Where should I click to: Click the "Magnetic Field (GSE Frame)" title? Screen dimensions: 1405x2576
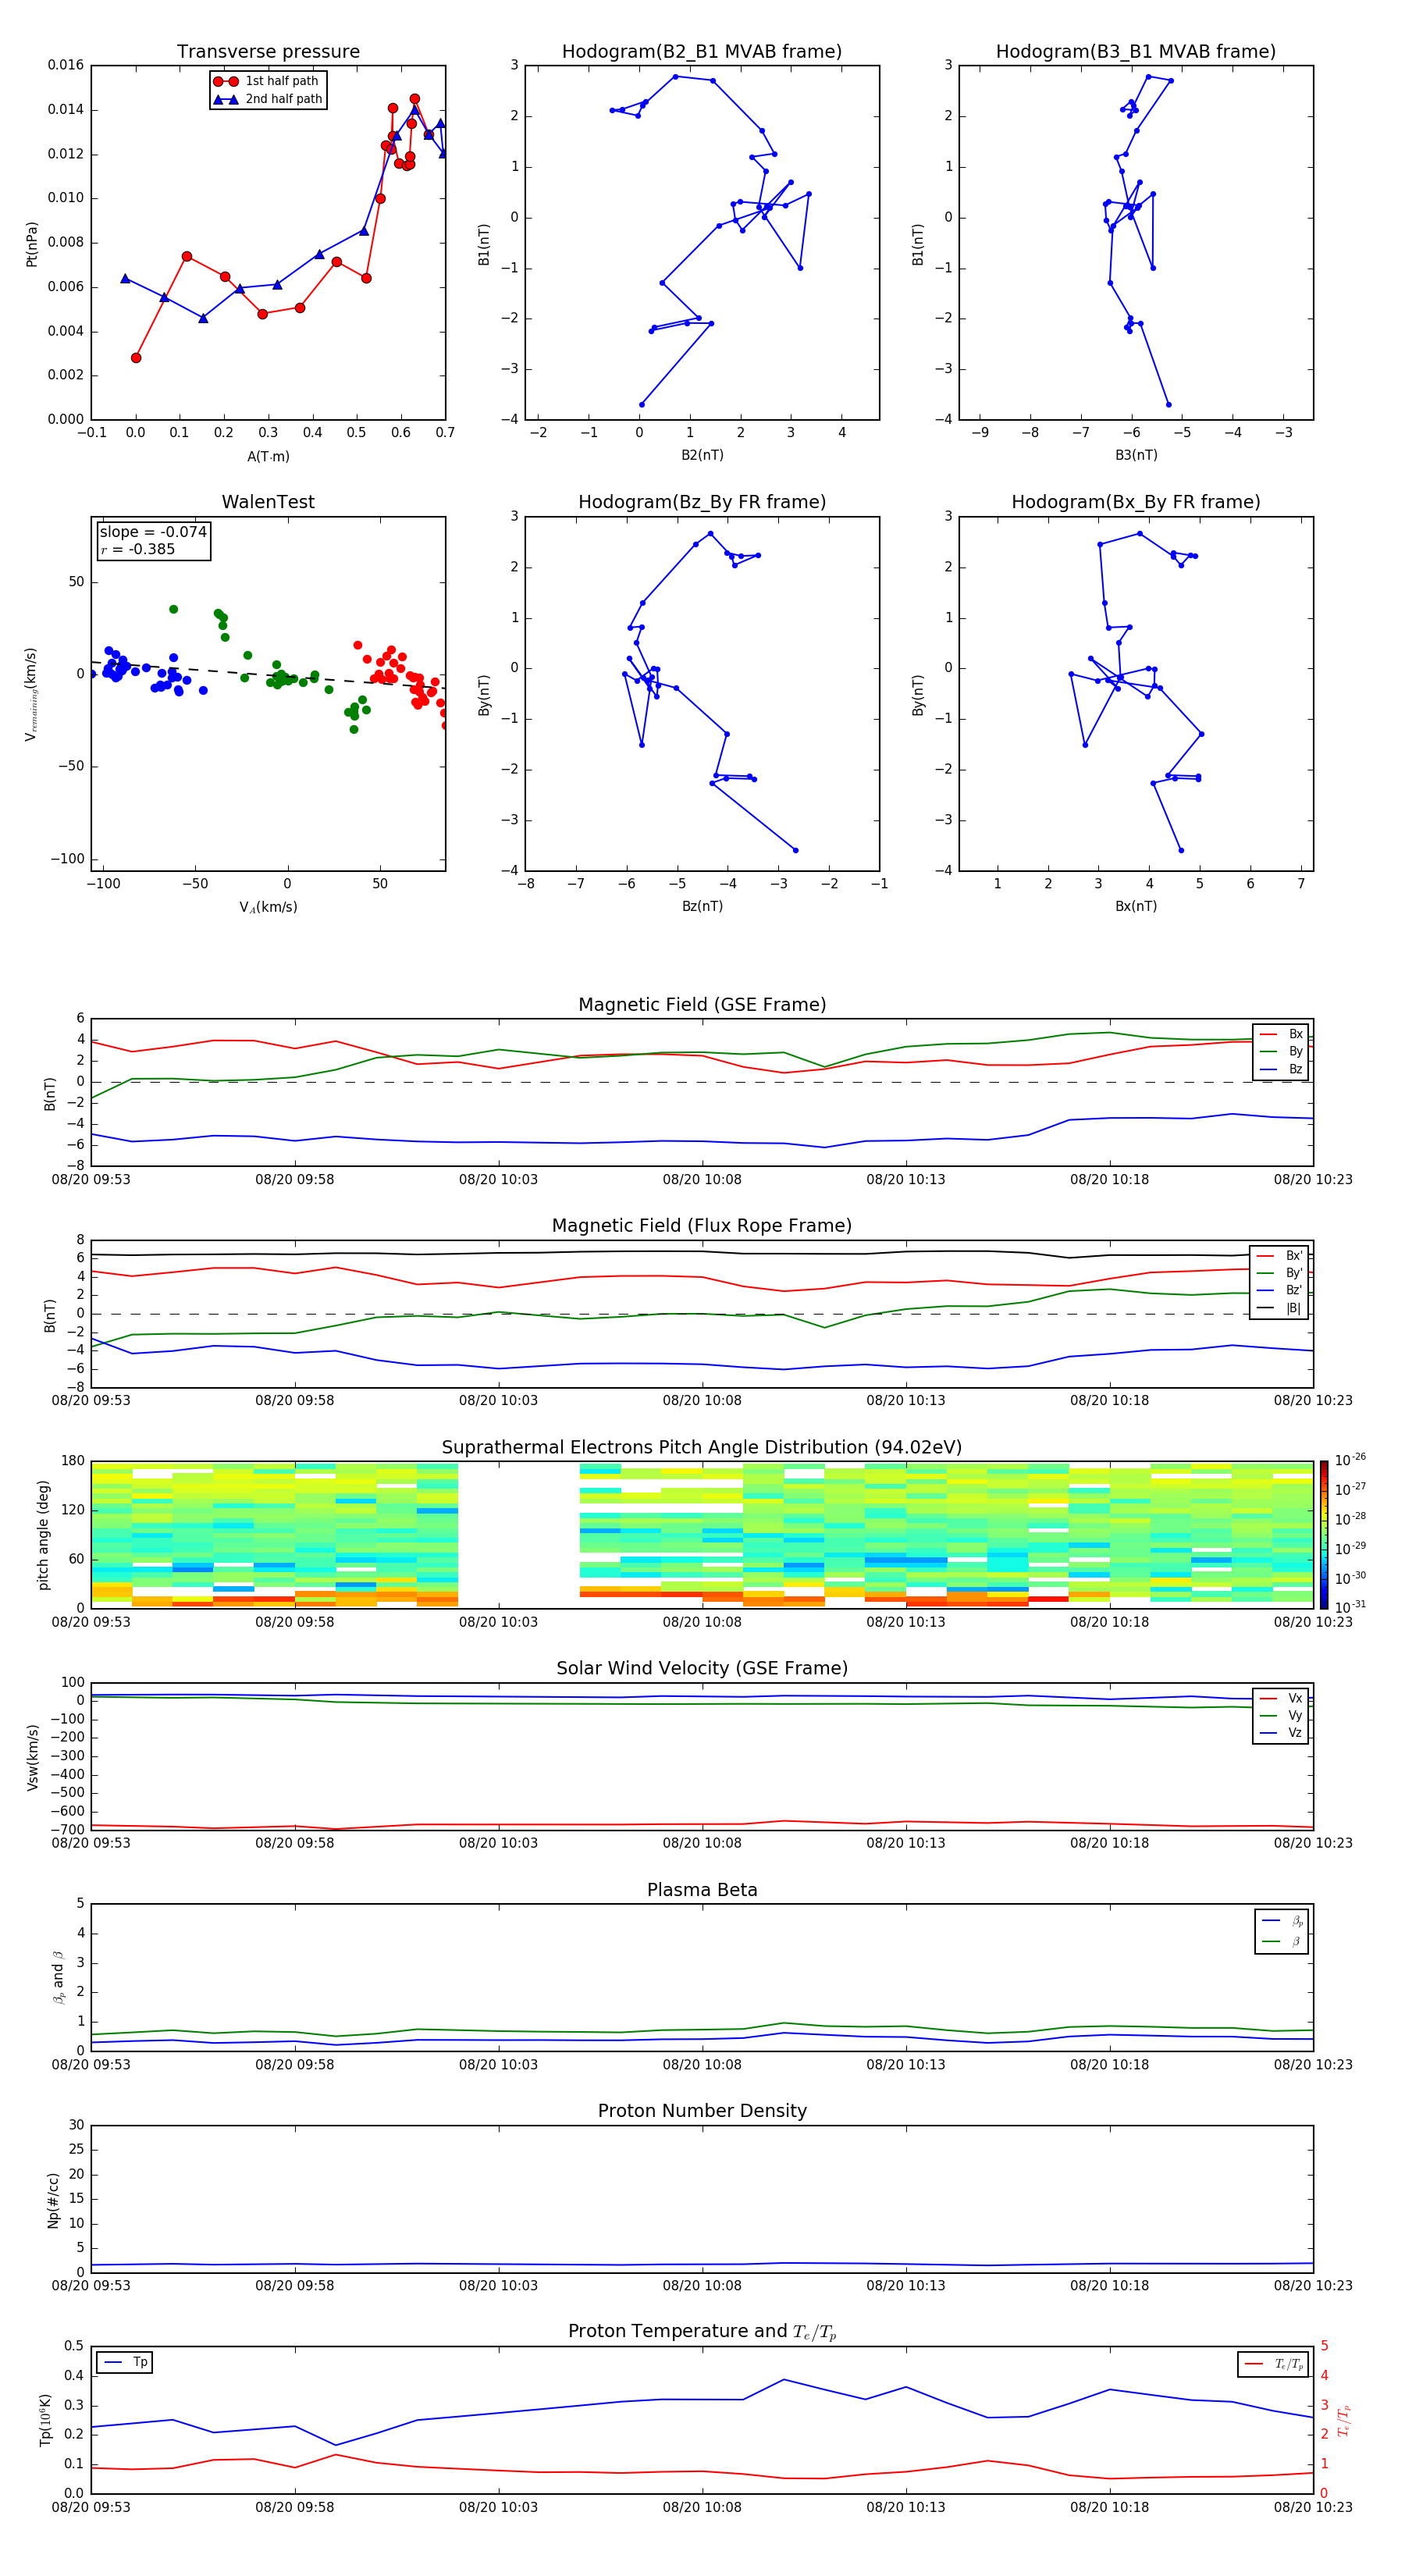[x=702, y=1005]
